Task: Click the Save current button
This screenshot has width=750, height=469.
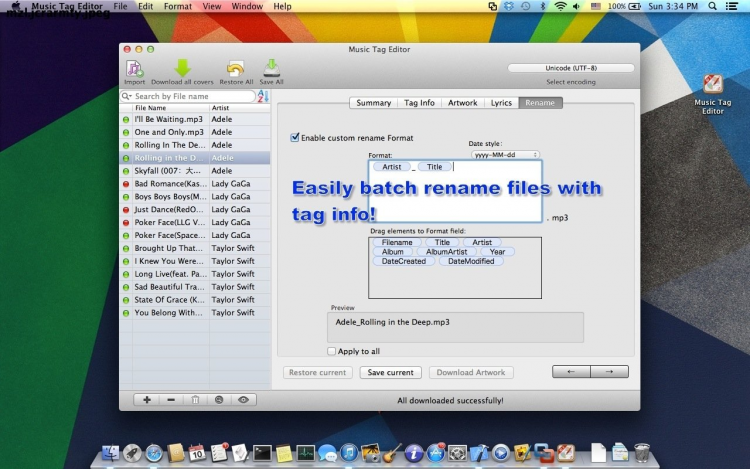Action: [390, 372]
